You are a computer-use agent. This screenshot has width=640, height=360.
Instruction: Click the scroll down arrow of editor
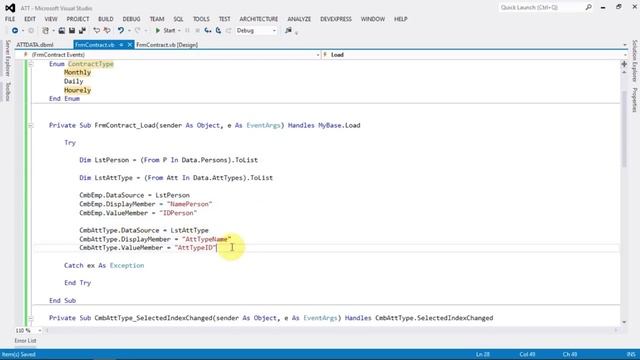(x=624, y=322)
